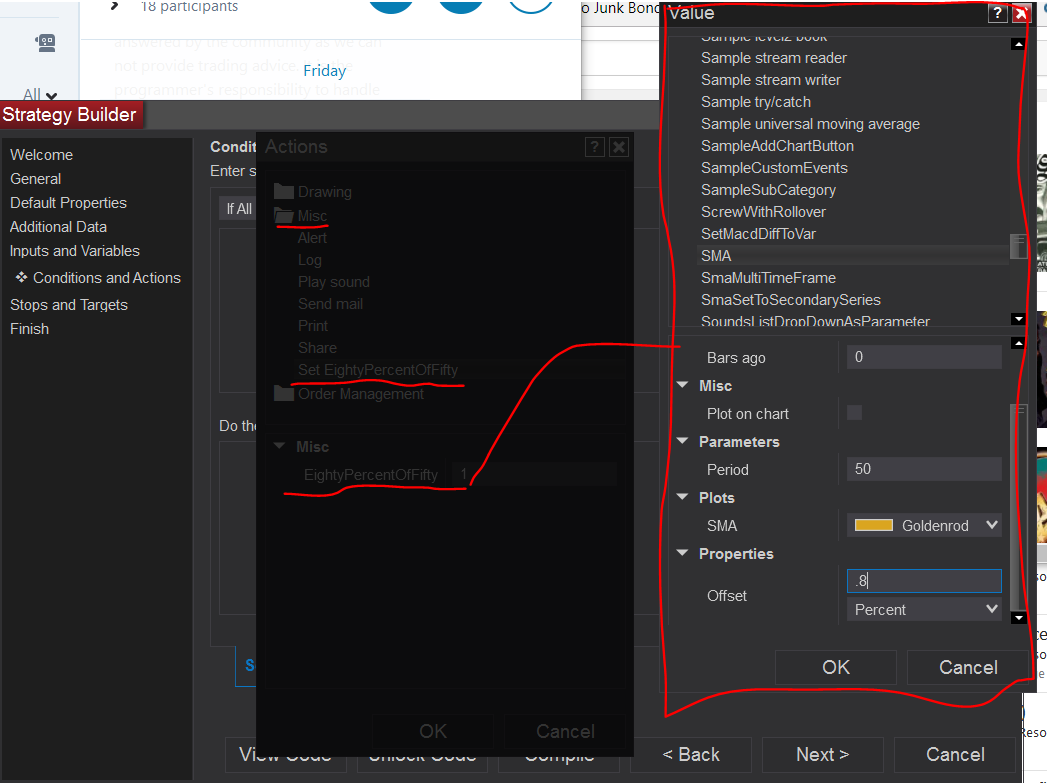Select ScrewWithRollover

click(x=763, y=212)
